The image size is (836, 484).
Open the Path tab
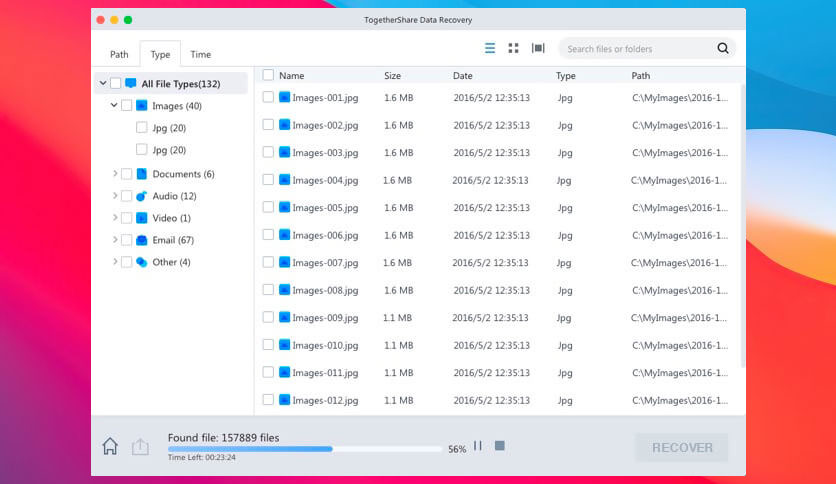click(x=119, y=54)
